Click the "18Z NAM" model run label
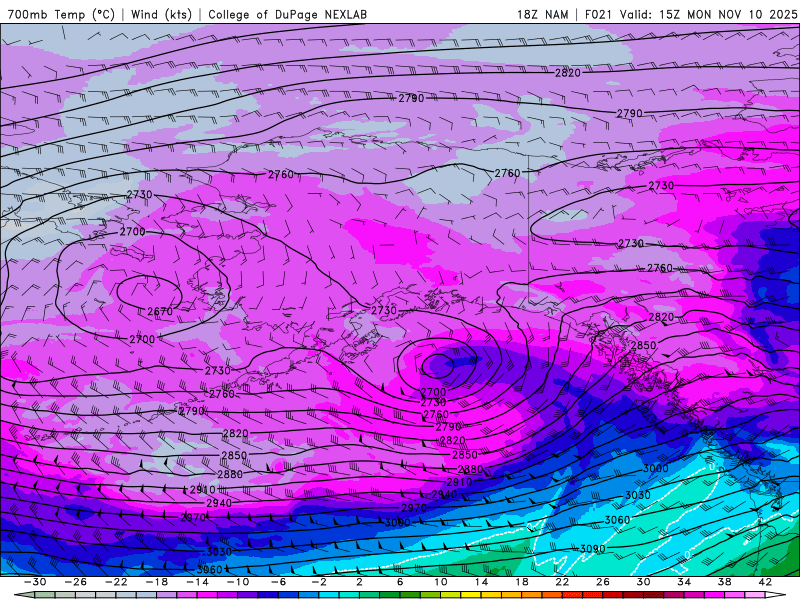 (542, 14)
